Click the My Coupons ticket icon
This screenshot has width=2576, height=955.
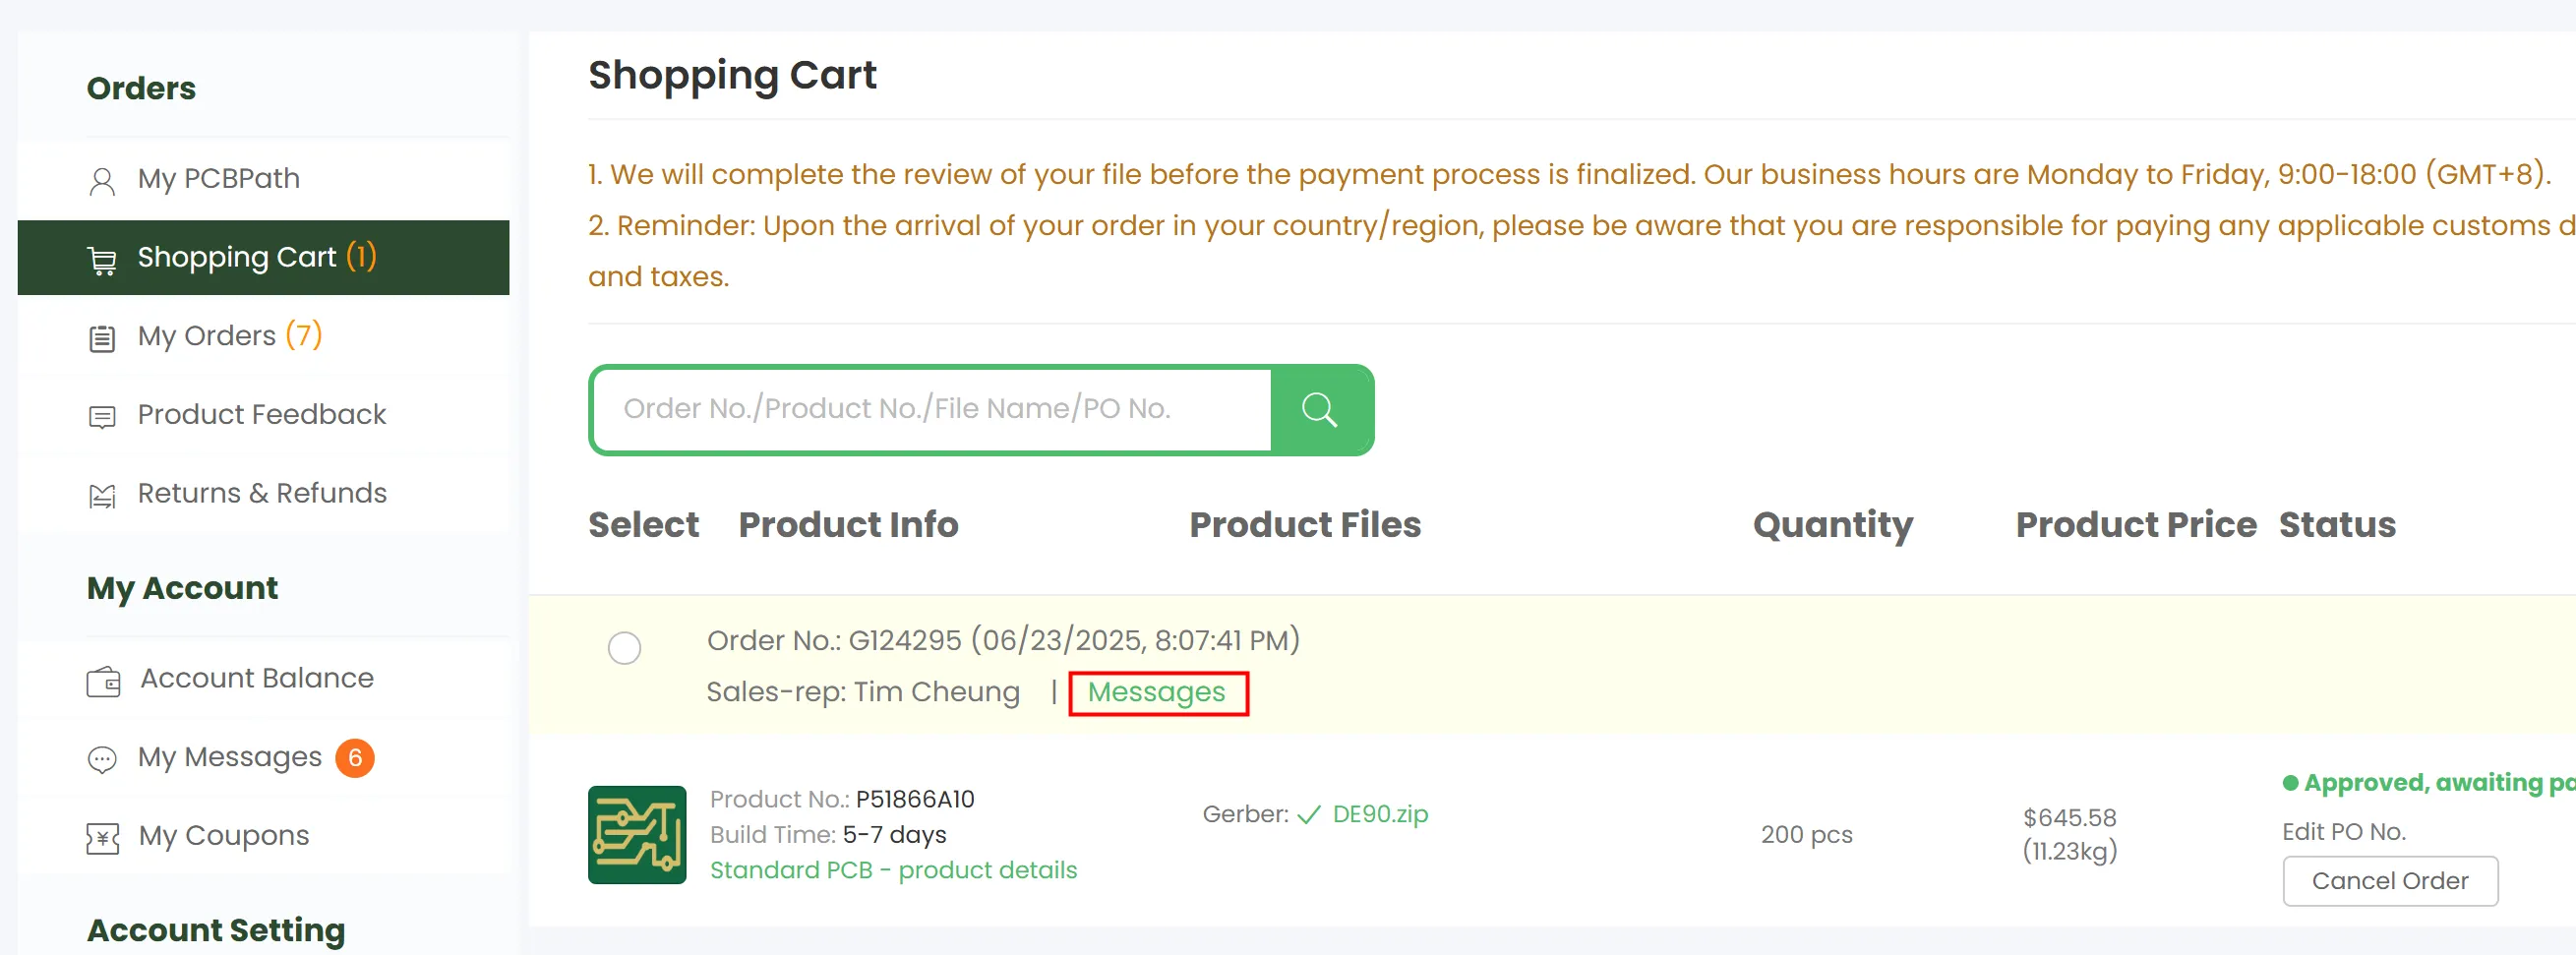click(x=102, y=837)
